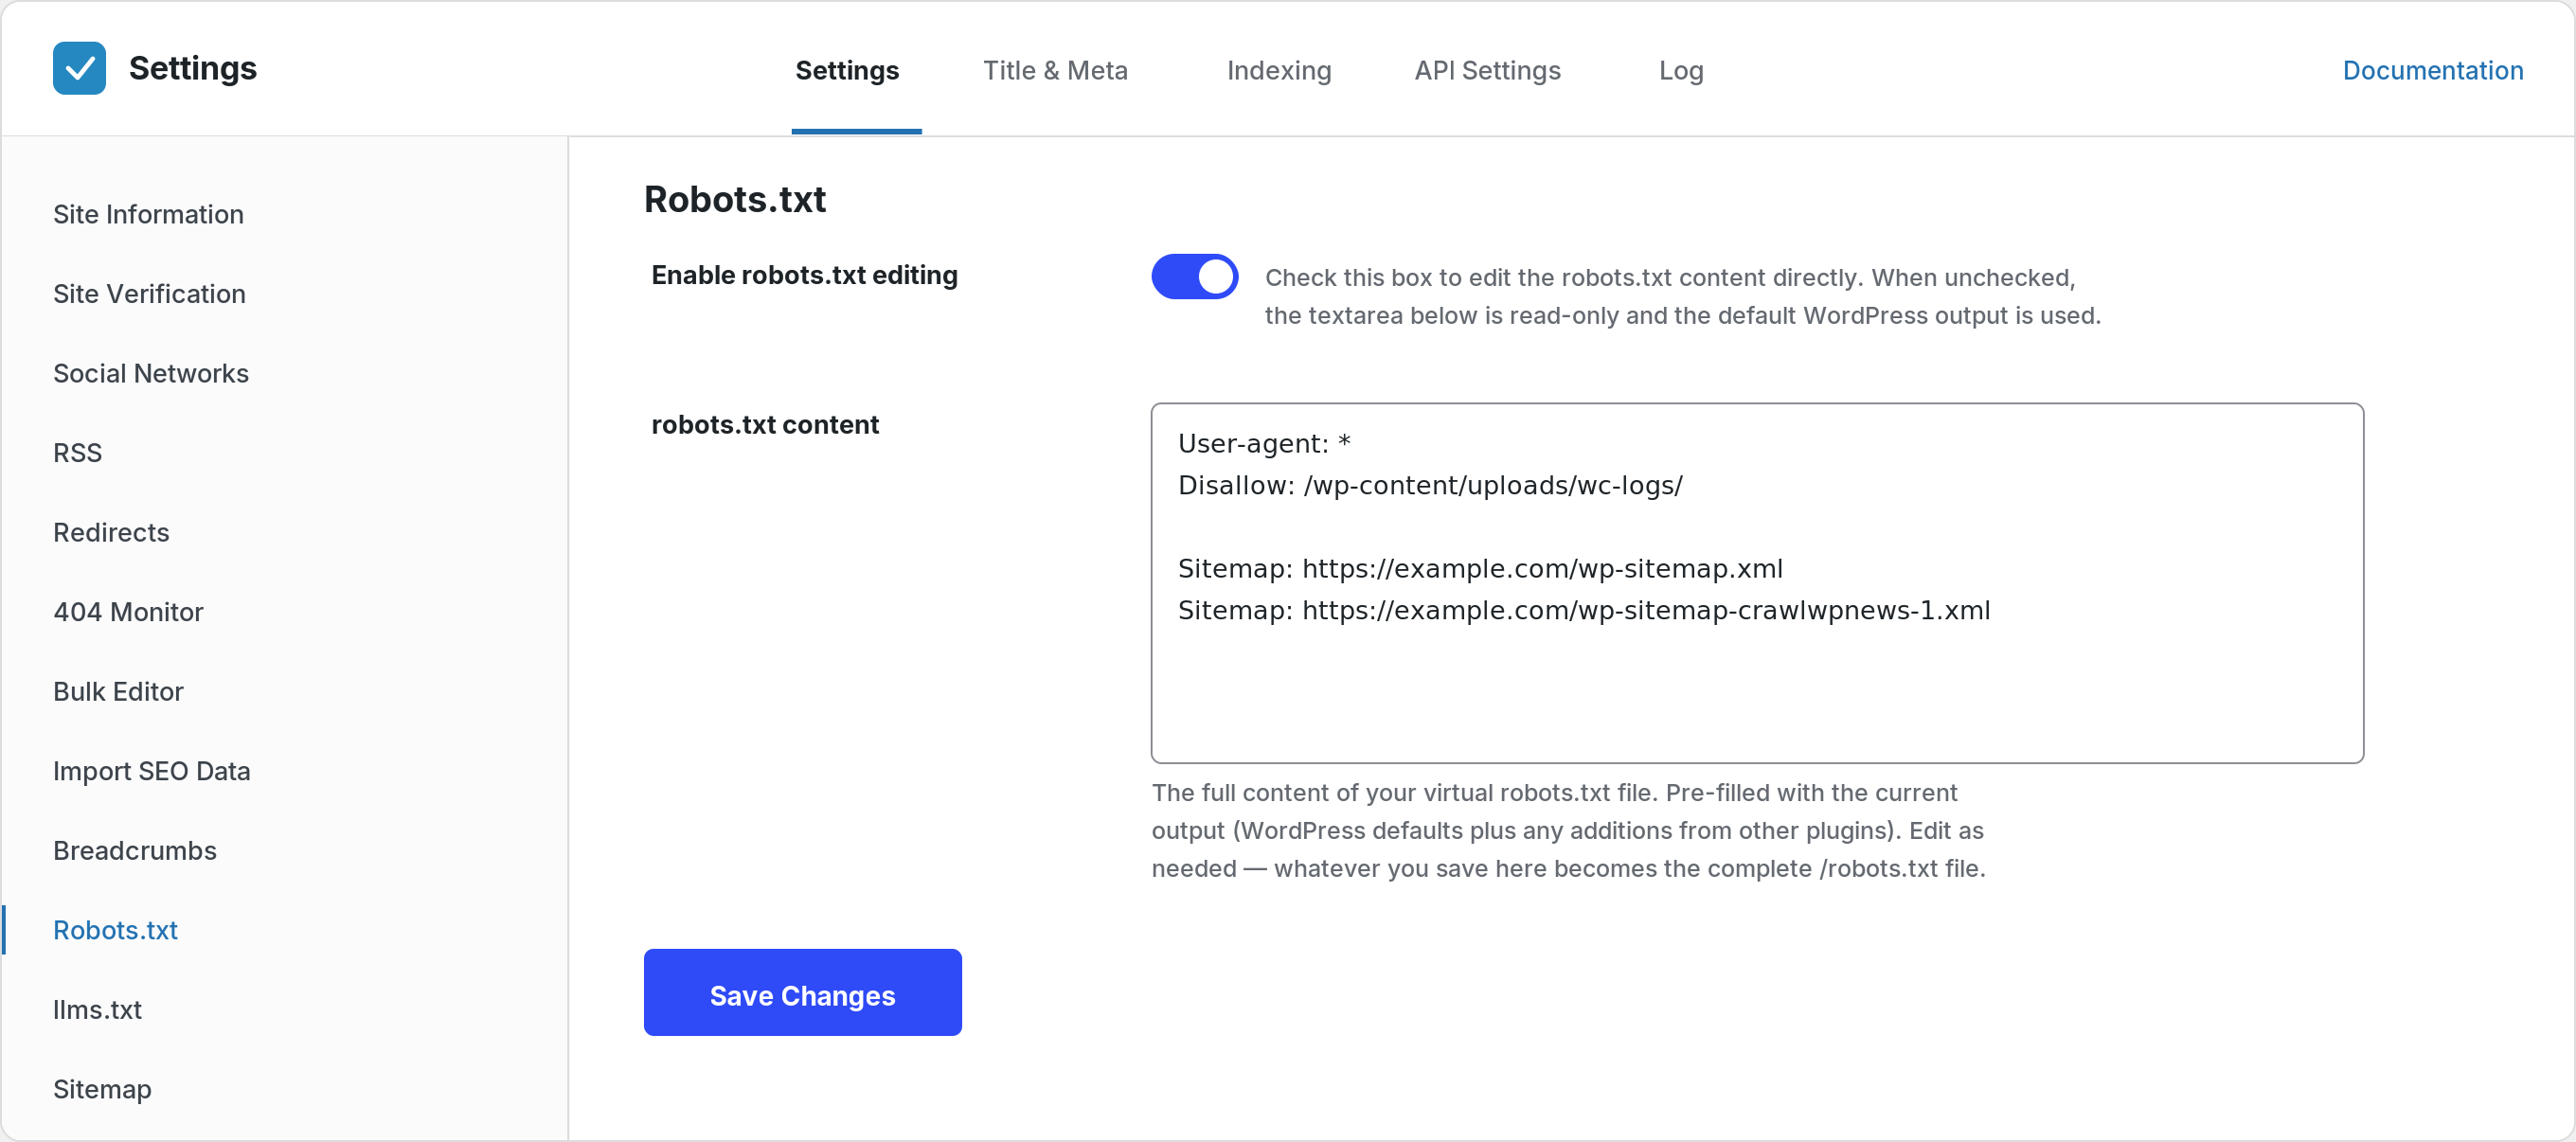2576x1142 pixels.
Task: Go to Social Networks settings
Action: (x=150, y=373)
